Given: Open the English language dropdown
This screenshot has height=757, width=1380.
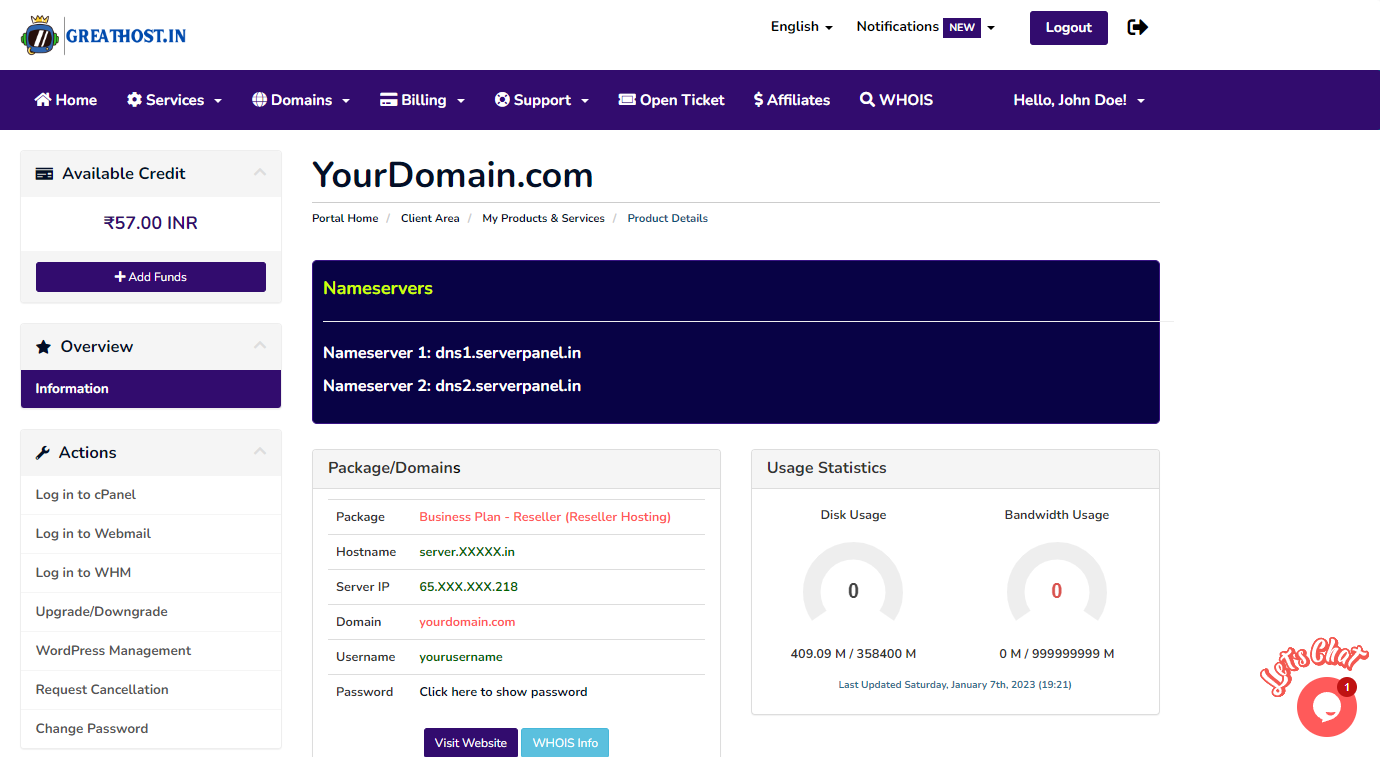Looking at the screenshot, I should pyautogui.click(x=801, y=27).
